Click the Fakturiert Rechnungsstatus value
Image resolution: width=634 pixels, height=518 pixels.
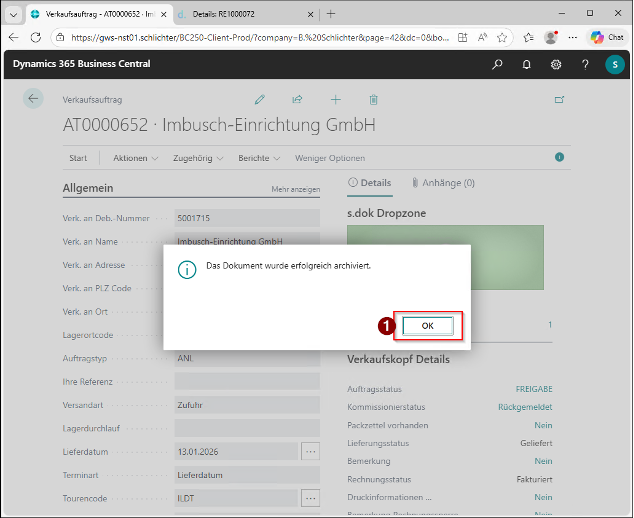point(534,480)
